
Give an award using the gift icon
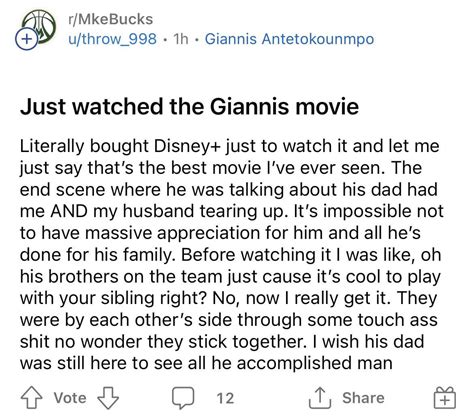click(445, 398)
